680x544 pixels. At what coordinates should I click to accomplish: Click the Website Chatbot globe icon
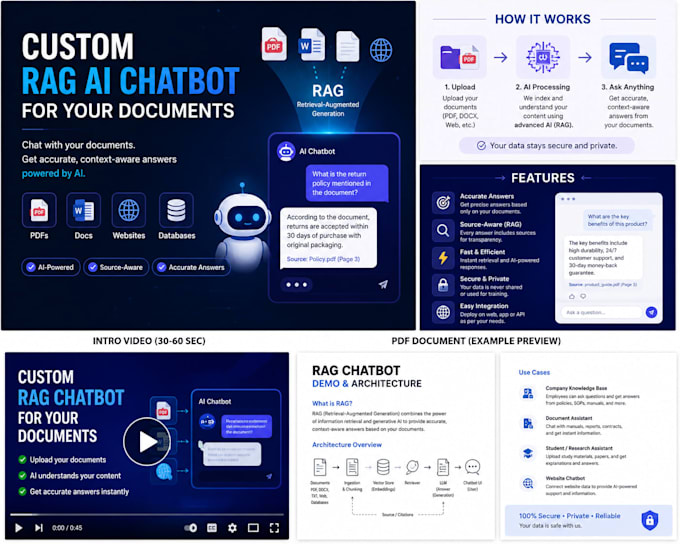pyautogui.click(x=528, y=483)
